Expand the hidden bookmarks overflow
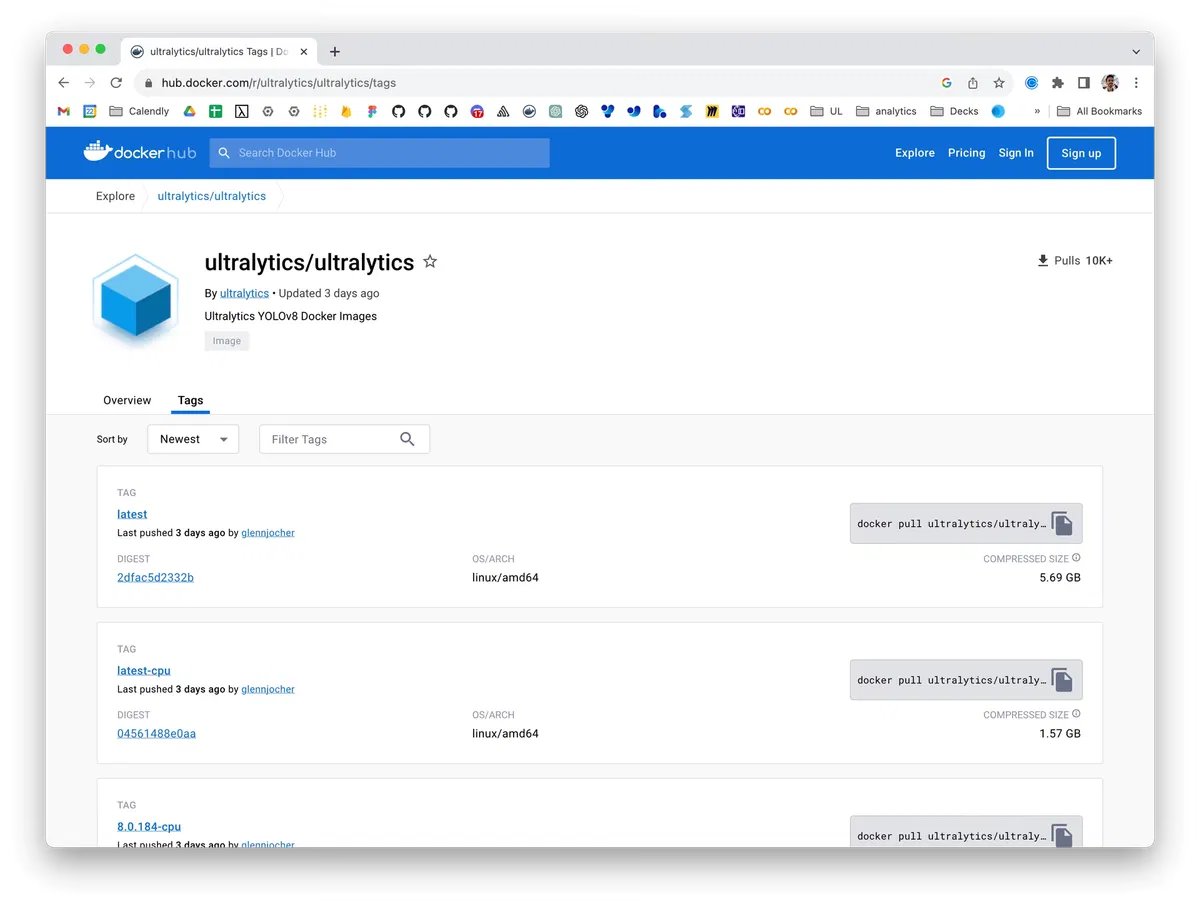The height and width of the screenshot is (908, 1200). [1037, 111]
